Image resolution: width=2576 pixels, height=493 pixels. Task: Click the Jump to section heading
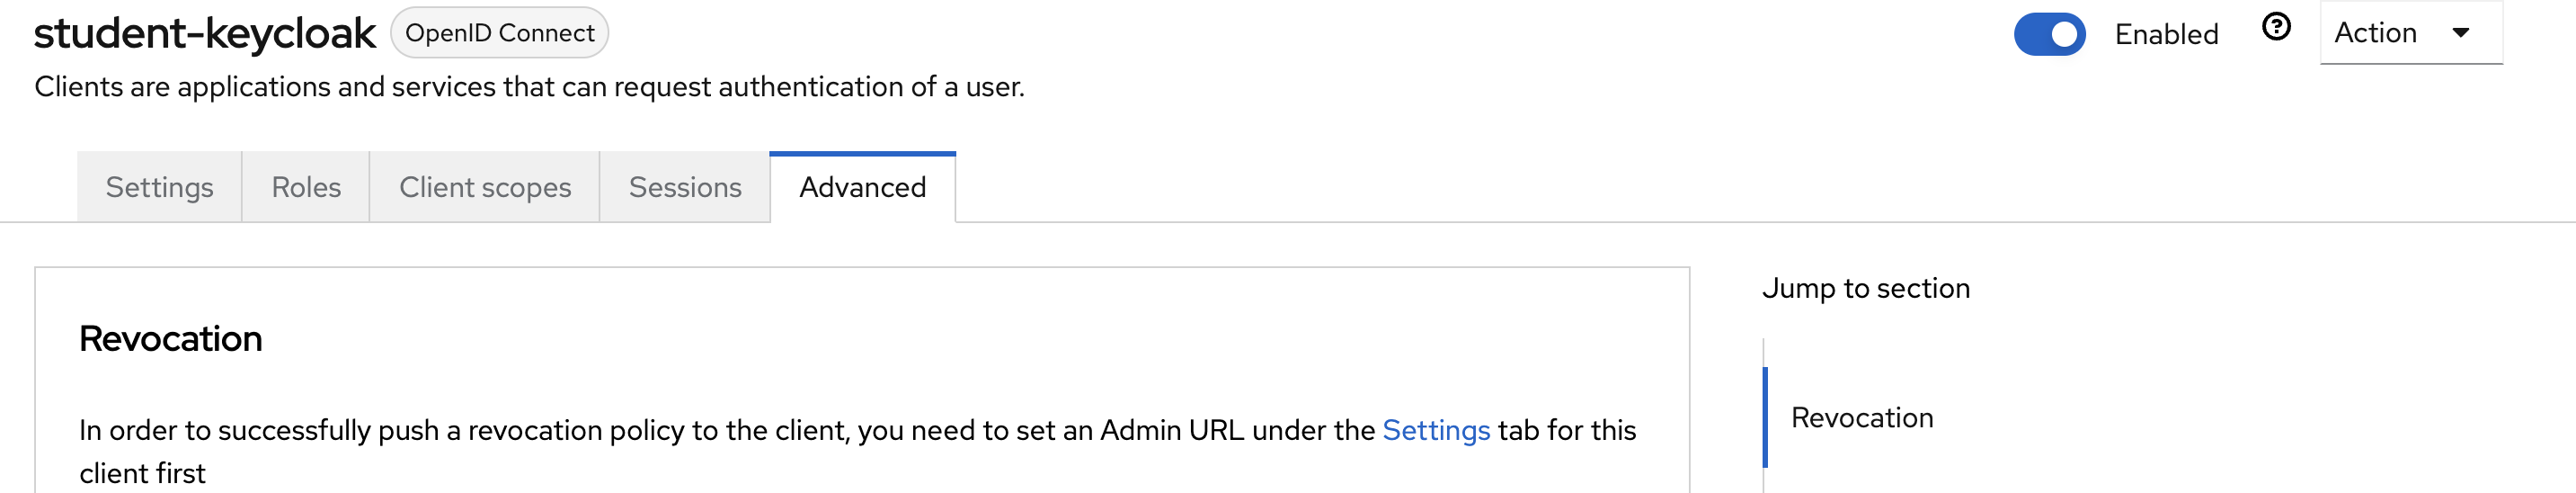coord(1866,288)
